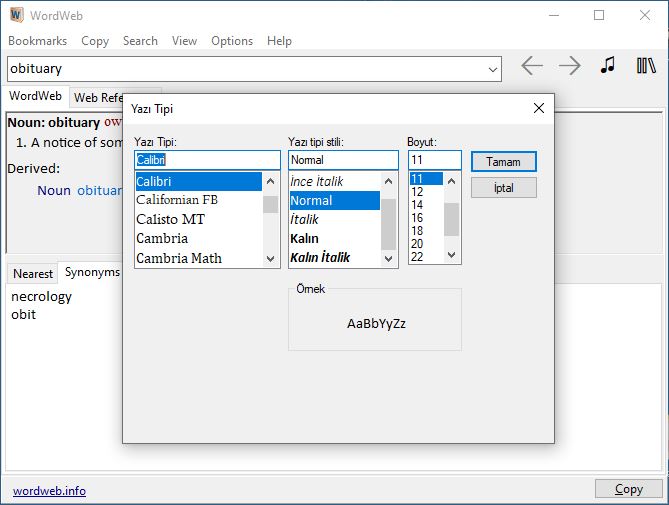Select size 11 in the list
This screenshot has width=669, height=505.
pos(426,179)
